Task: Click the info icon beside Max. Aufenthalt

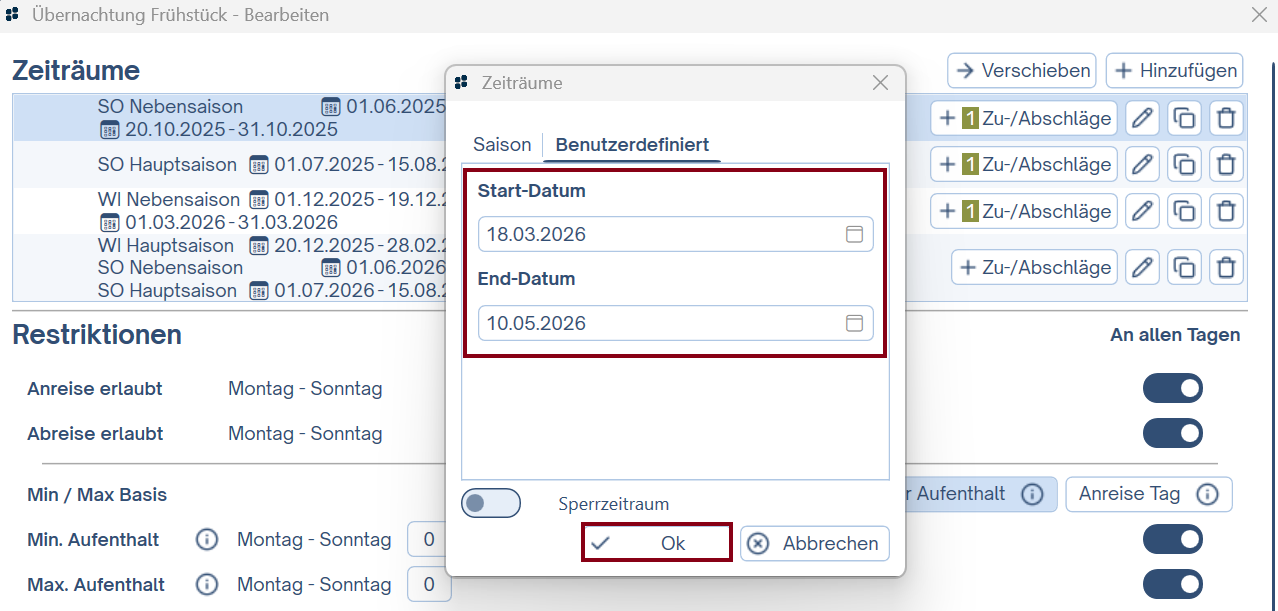Action: tap(206, 584)
